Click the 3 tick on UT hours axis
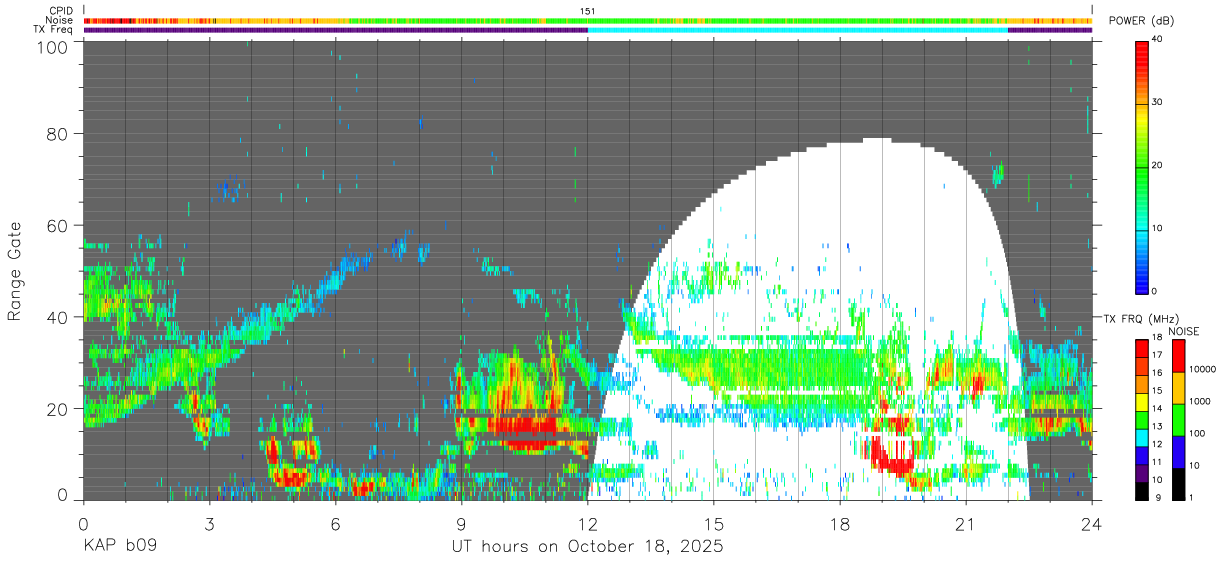 (x=210, y=524)
